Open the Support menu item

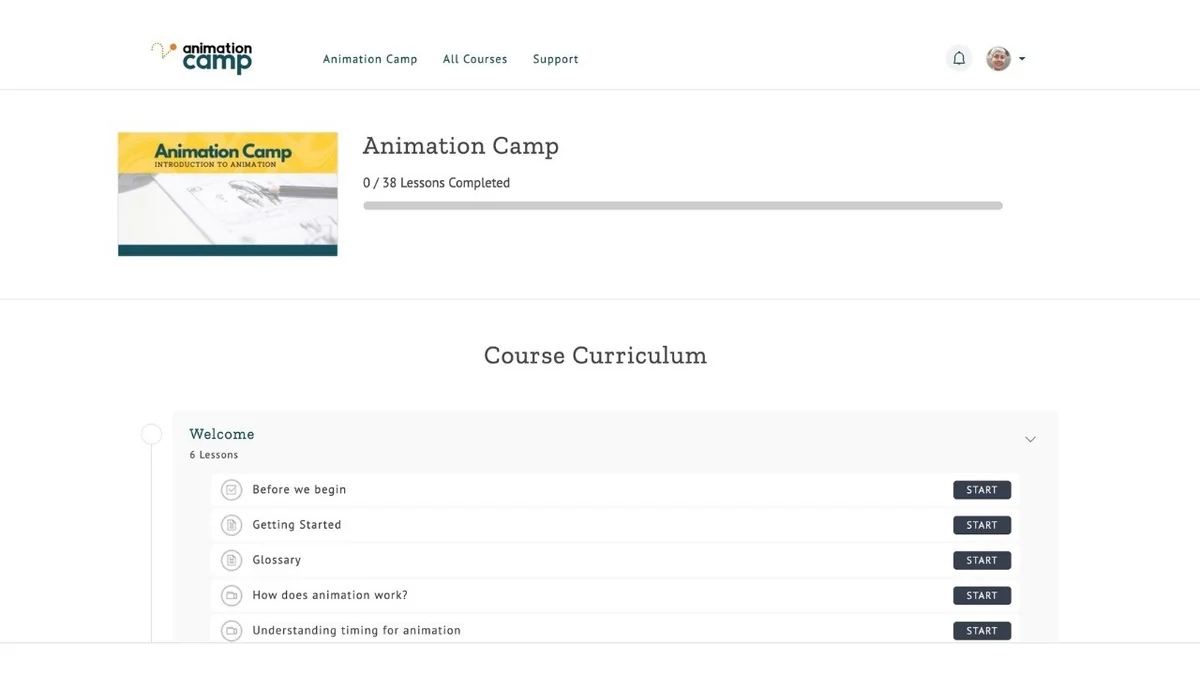[556, 59]
